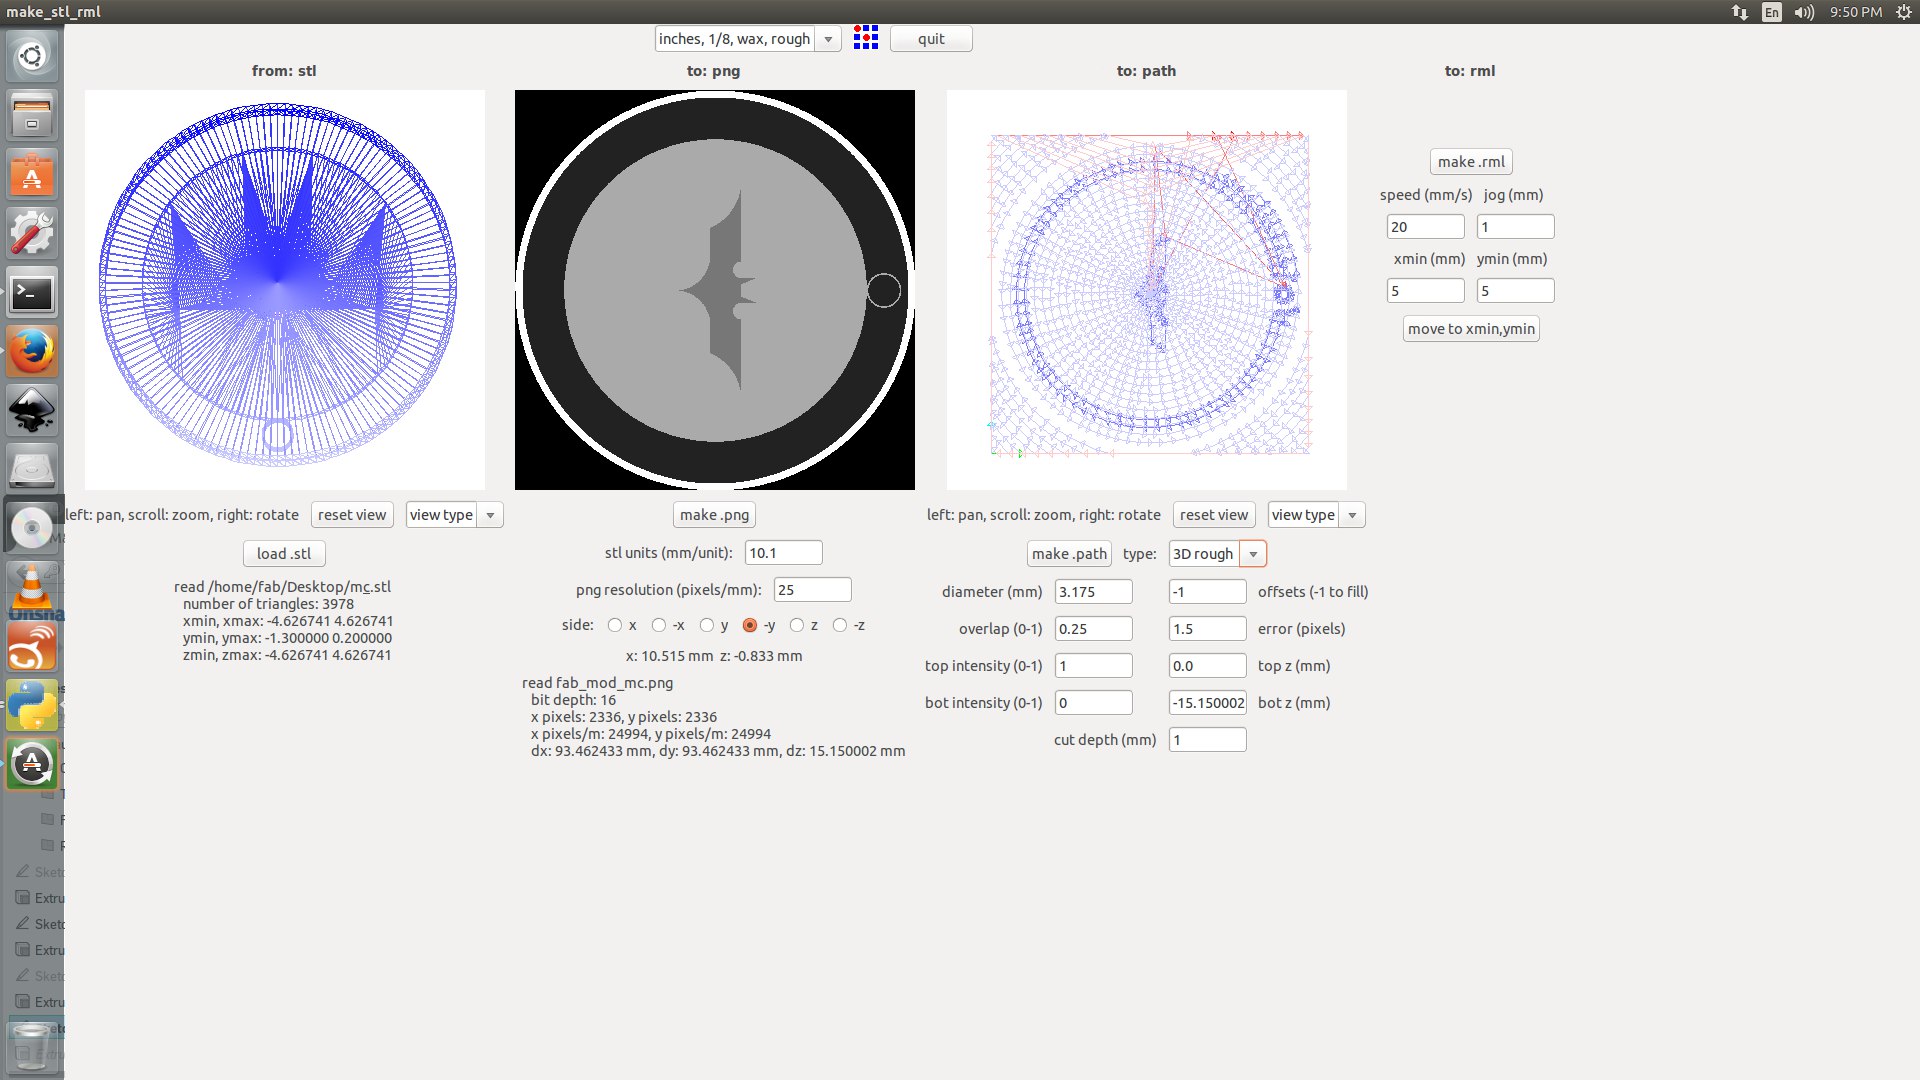Expand the inches, 1/8, wax, rough dropdown
The width and height of the screenshot is (1920, 1080).
coord(827,39)
